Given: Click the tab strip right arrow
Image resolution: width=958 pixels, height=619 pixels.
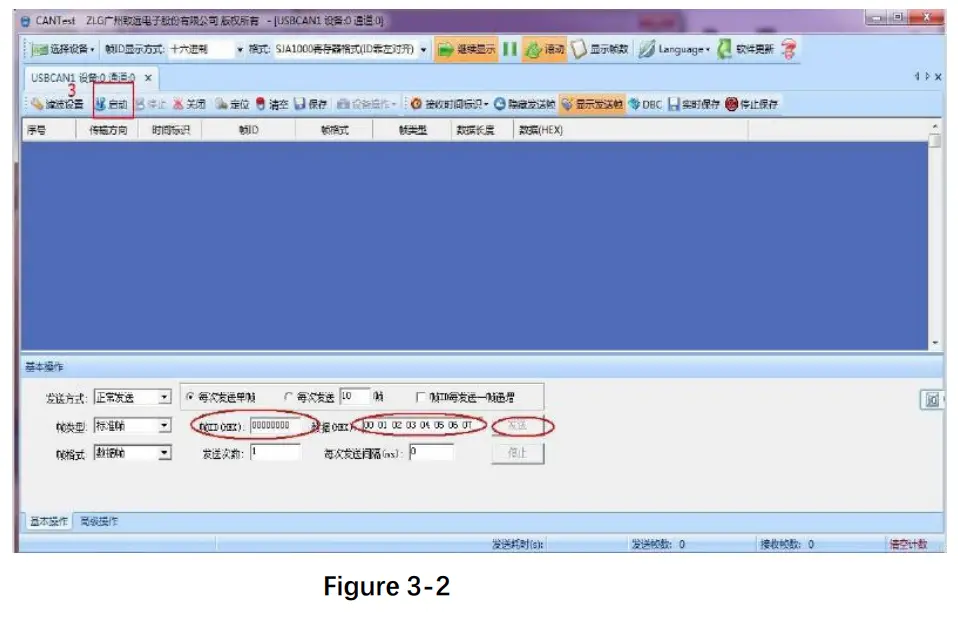Looking at the screenshot, I should pyautogui.click(x=927, y=76).
